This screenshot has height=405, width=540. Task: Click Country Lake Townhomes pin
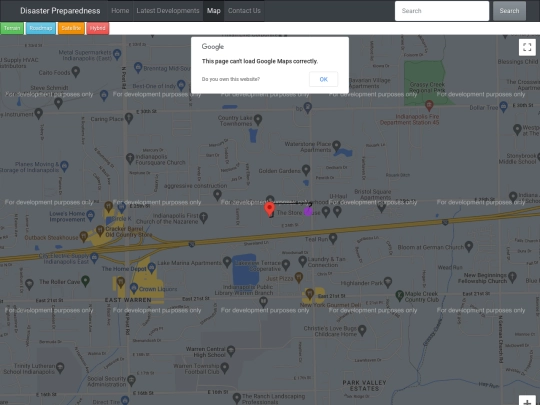(258, 120)
